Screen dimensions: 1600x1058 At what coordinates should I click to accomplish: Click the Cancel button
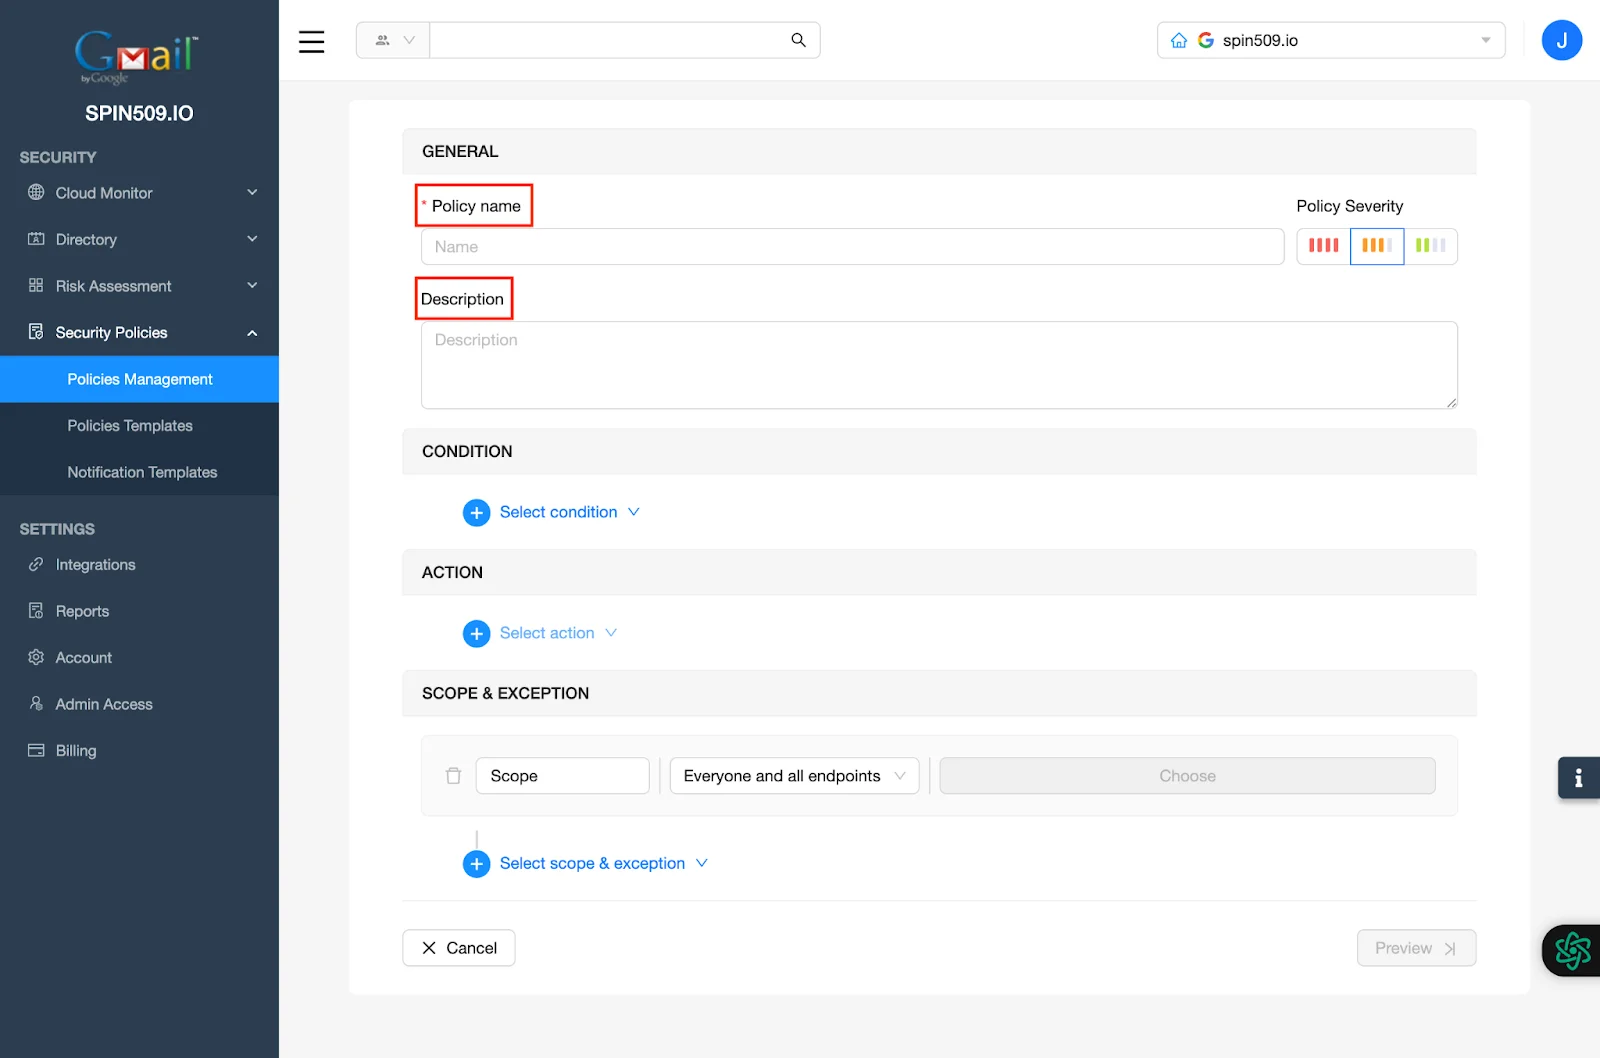(458, 947)
